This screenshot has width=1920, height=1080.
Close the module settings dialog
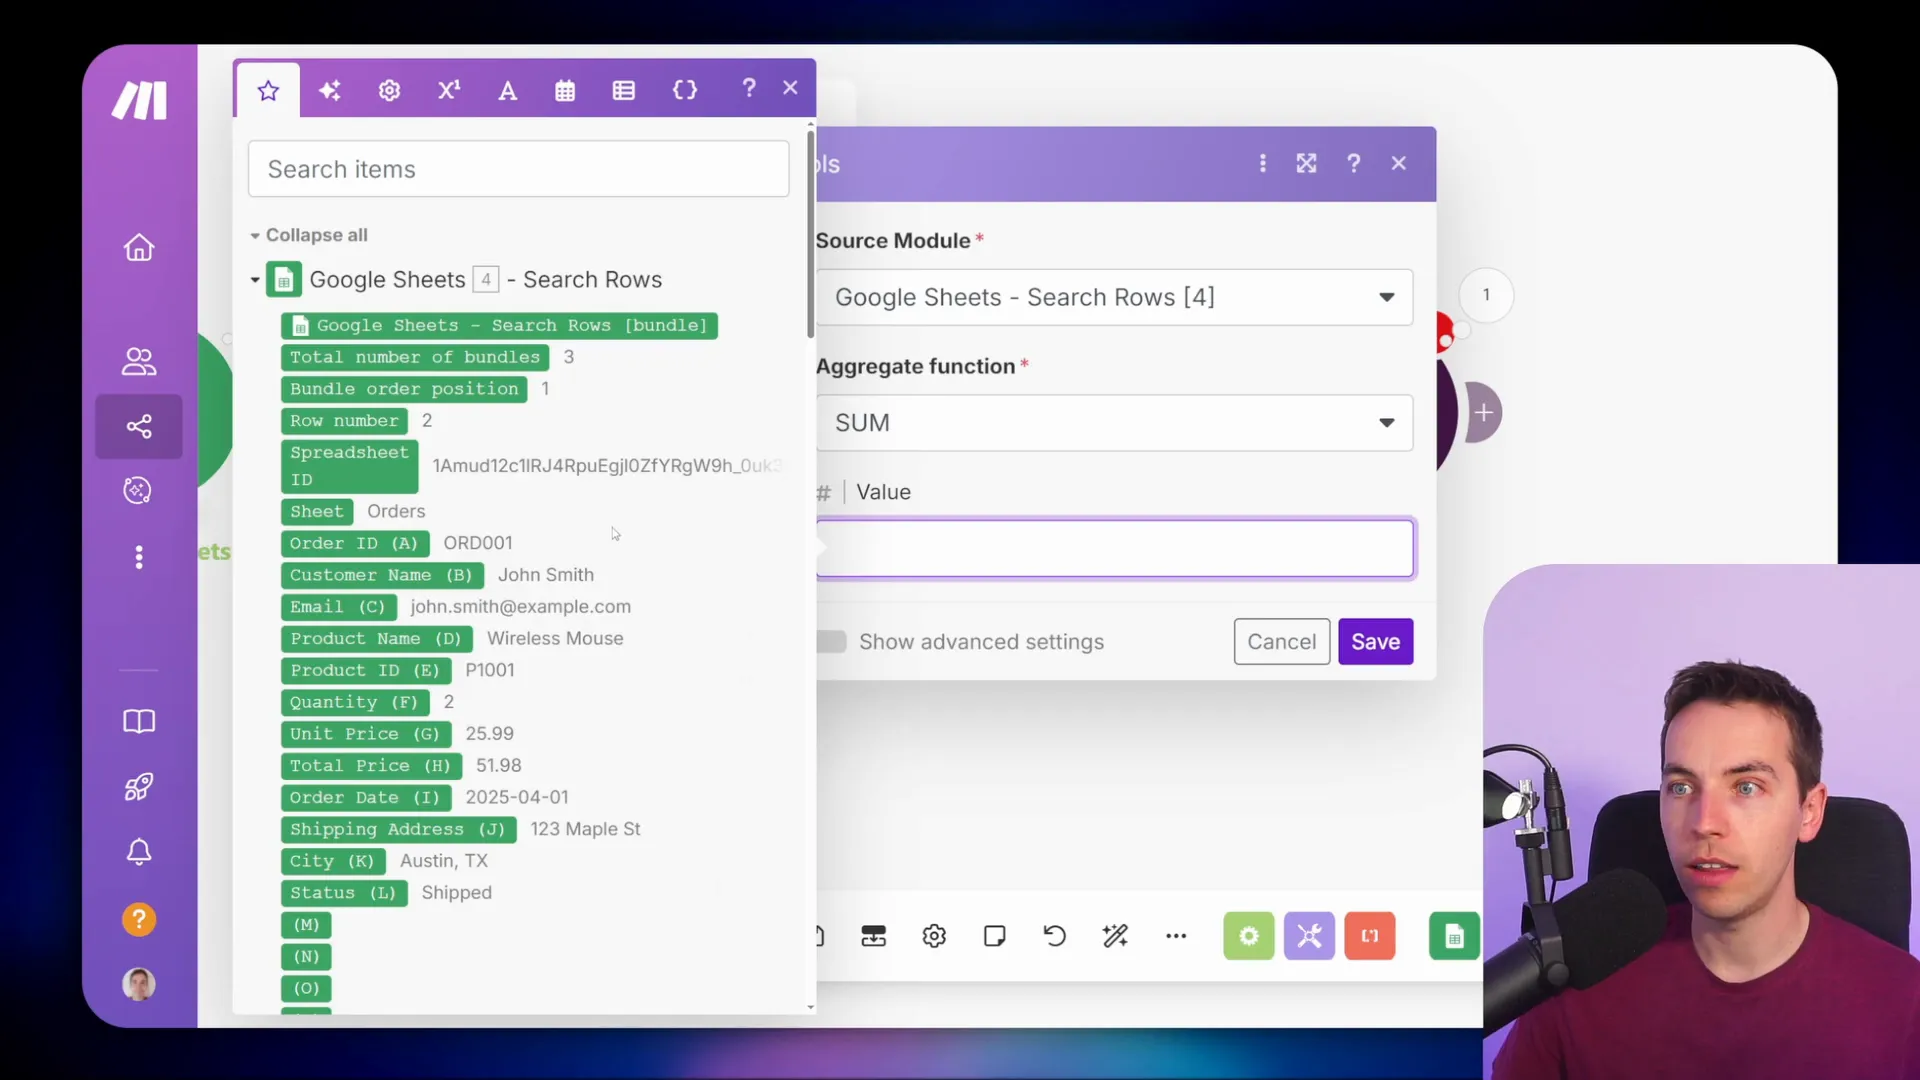1398,163
